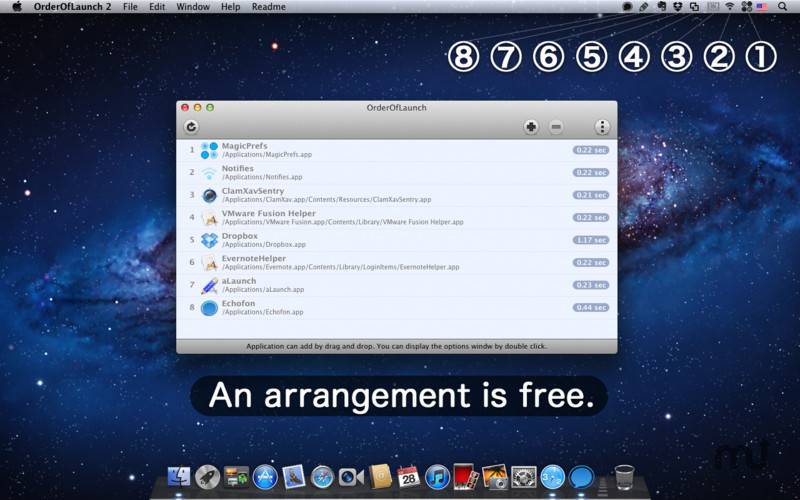Select the MagicPrefs app icon in row 1

point(209,150)
